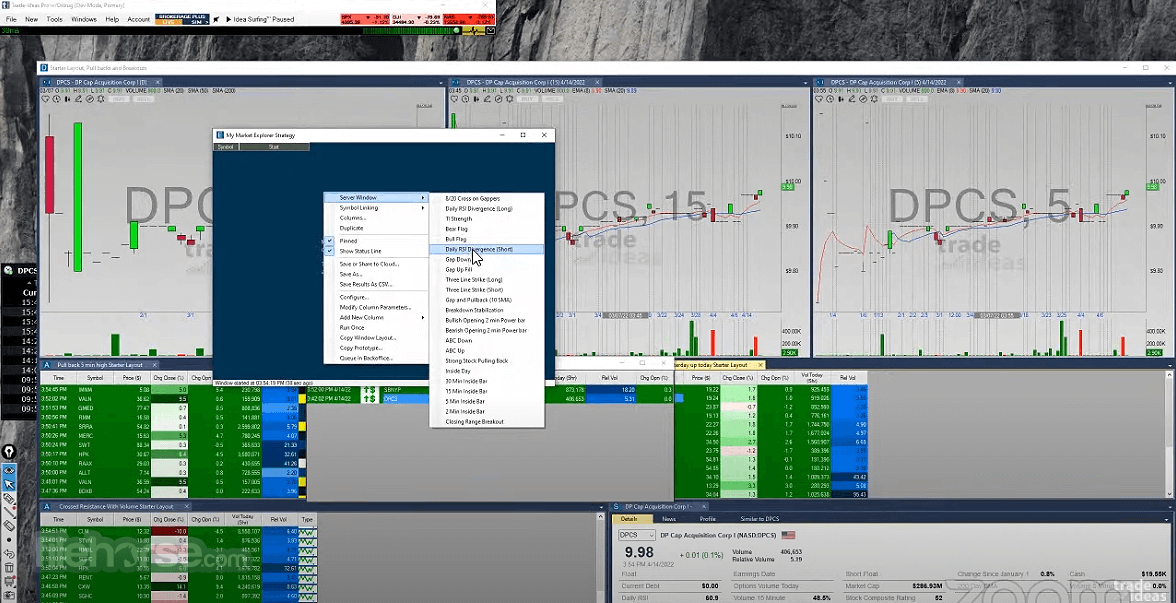The width and height of the screenshot is (1176, 603).
Task: Open the Tools menu
Action: pyautogui.click(x=55, y=19)
